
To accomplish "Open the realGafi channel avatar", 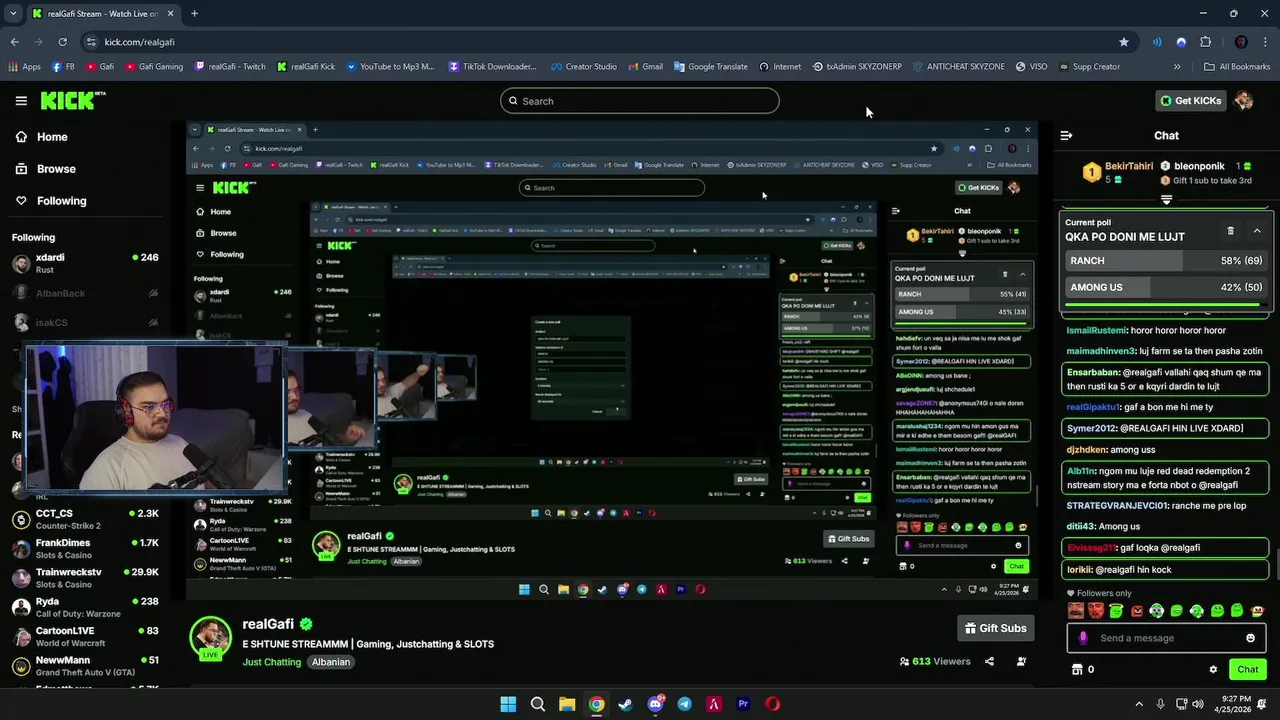I will click(x=211, y=639).
